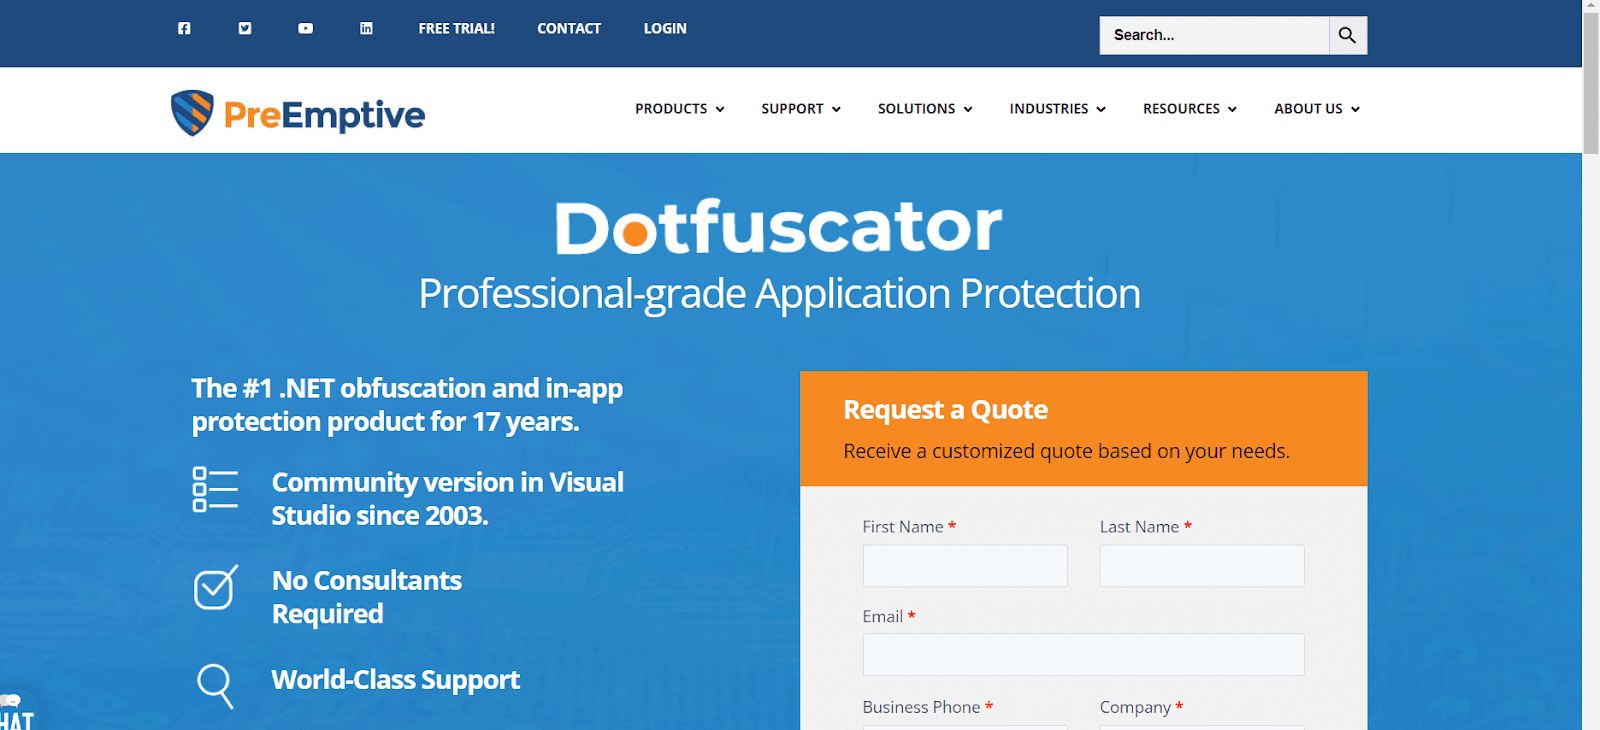
Task: Focus the Search text box
Action: [1214, 35]
